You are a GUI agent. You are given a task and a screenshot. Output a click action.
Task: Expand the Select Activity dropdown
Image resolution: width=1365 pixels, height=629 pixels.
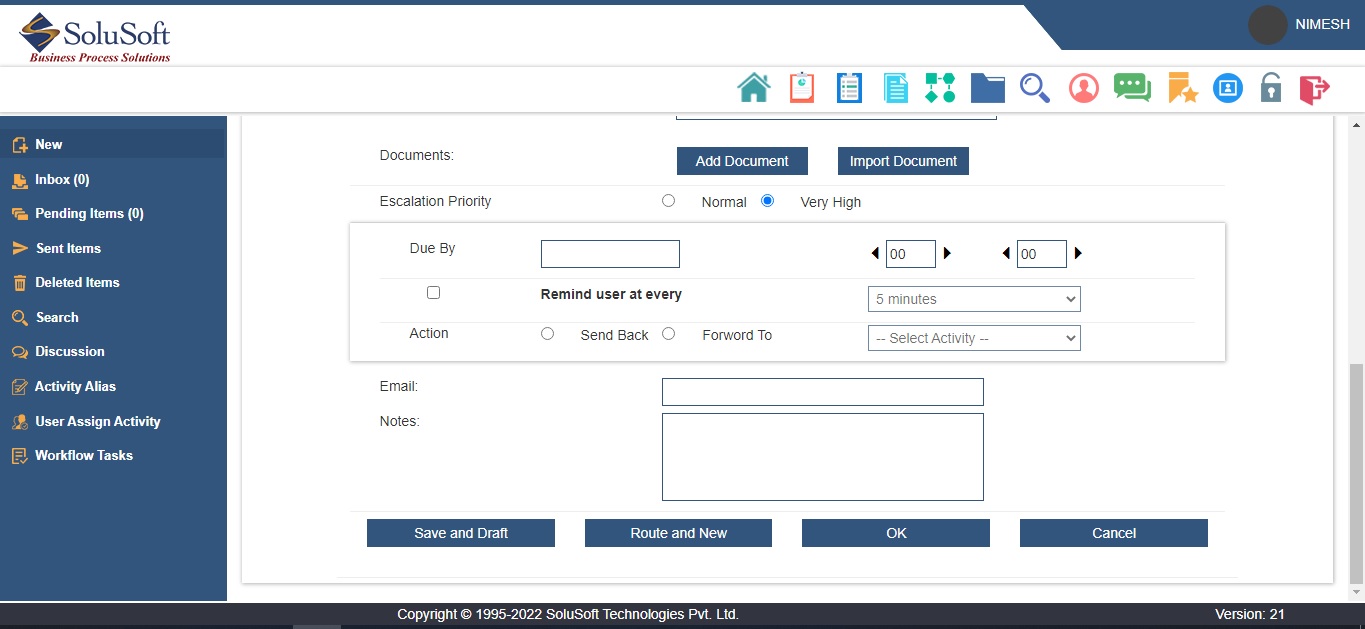click(974, 338)
